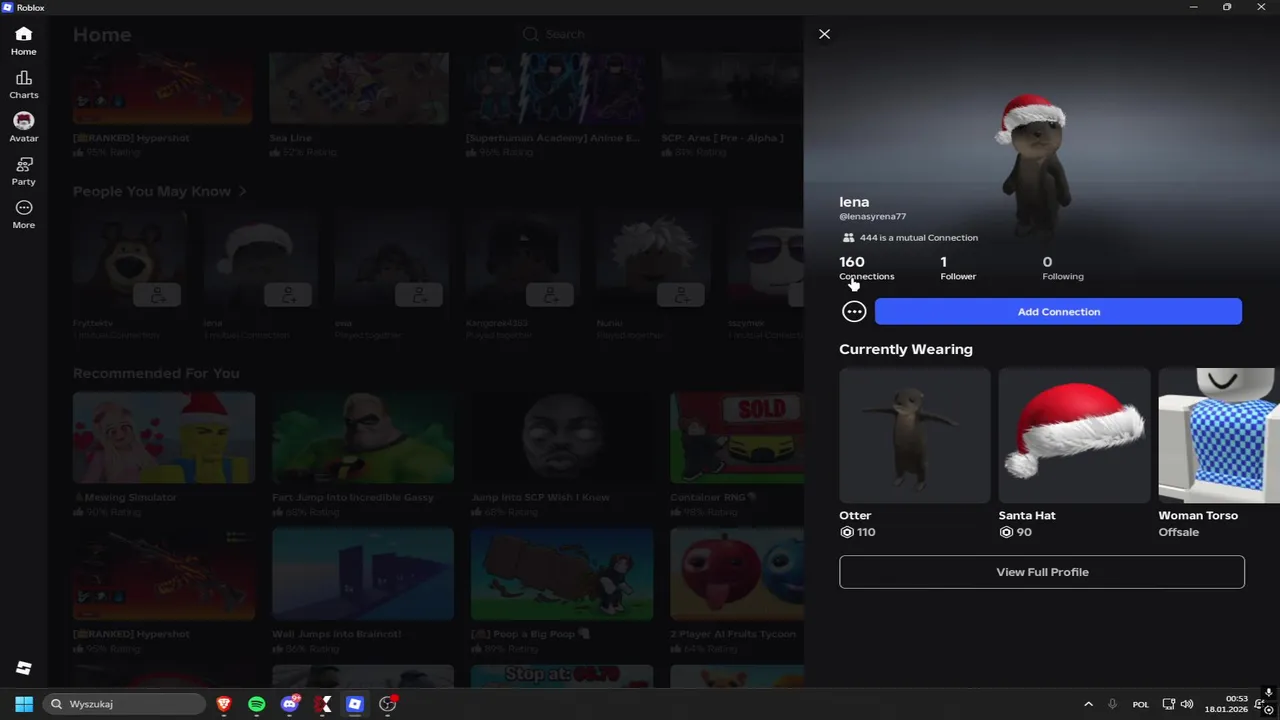Open Sea Line game thumbnail

pyautogui.click(x=359, y=88)
